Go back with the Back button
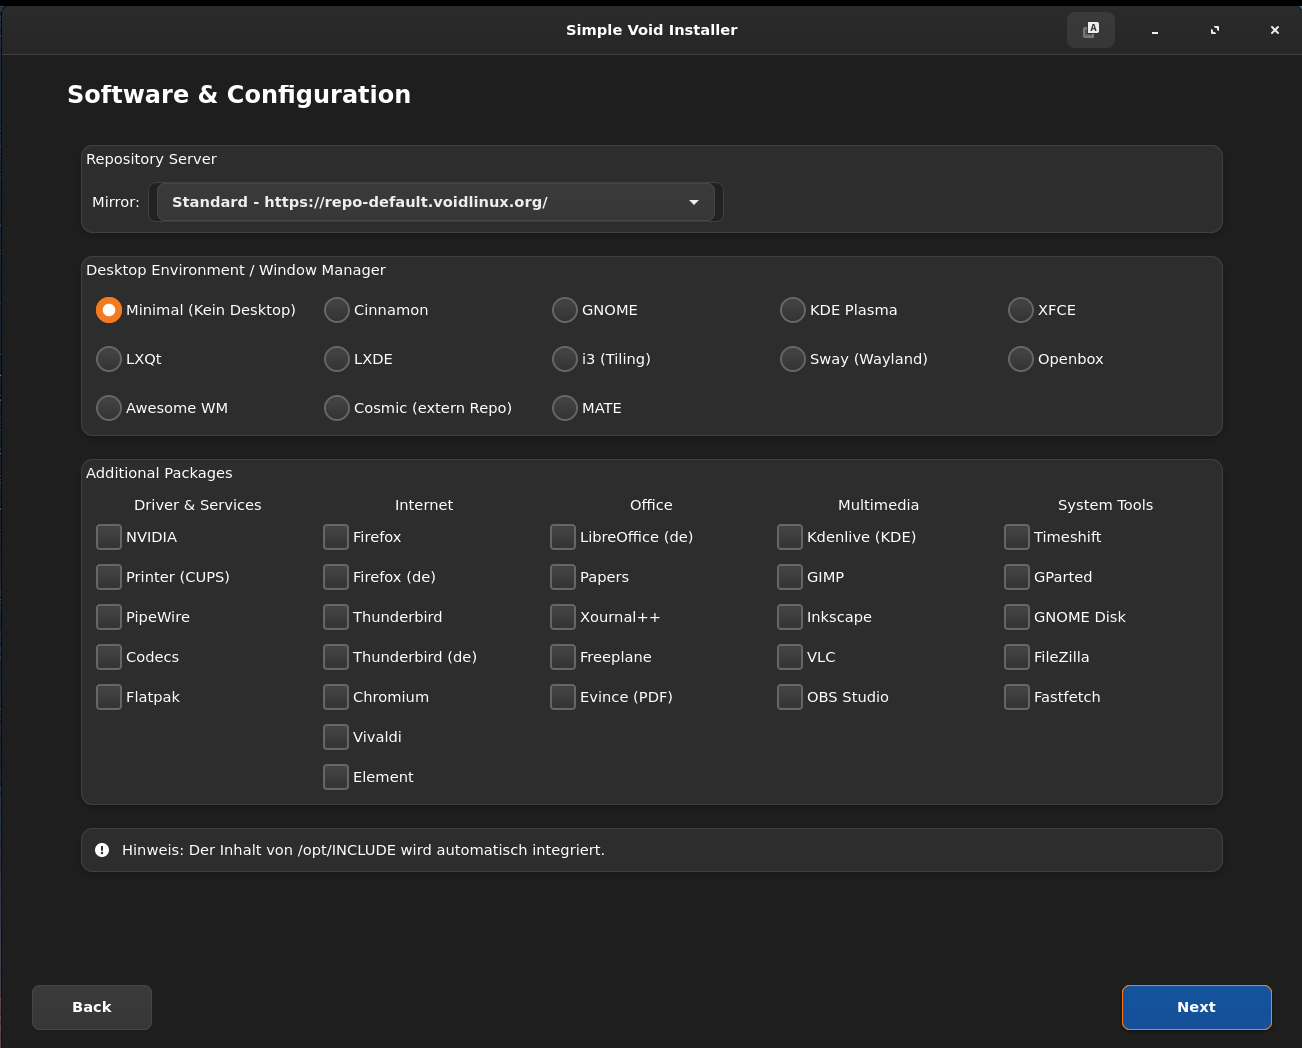The width and height of the screenshot is (1302, 1048). click(x=92, y=1007)
